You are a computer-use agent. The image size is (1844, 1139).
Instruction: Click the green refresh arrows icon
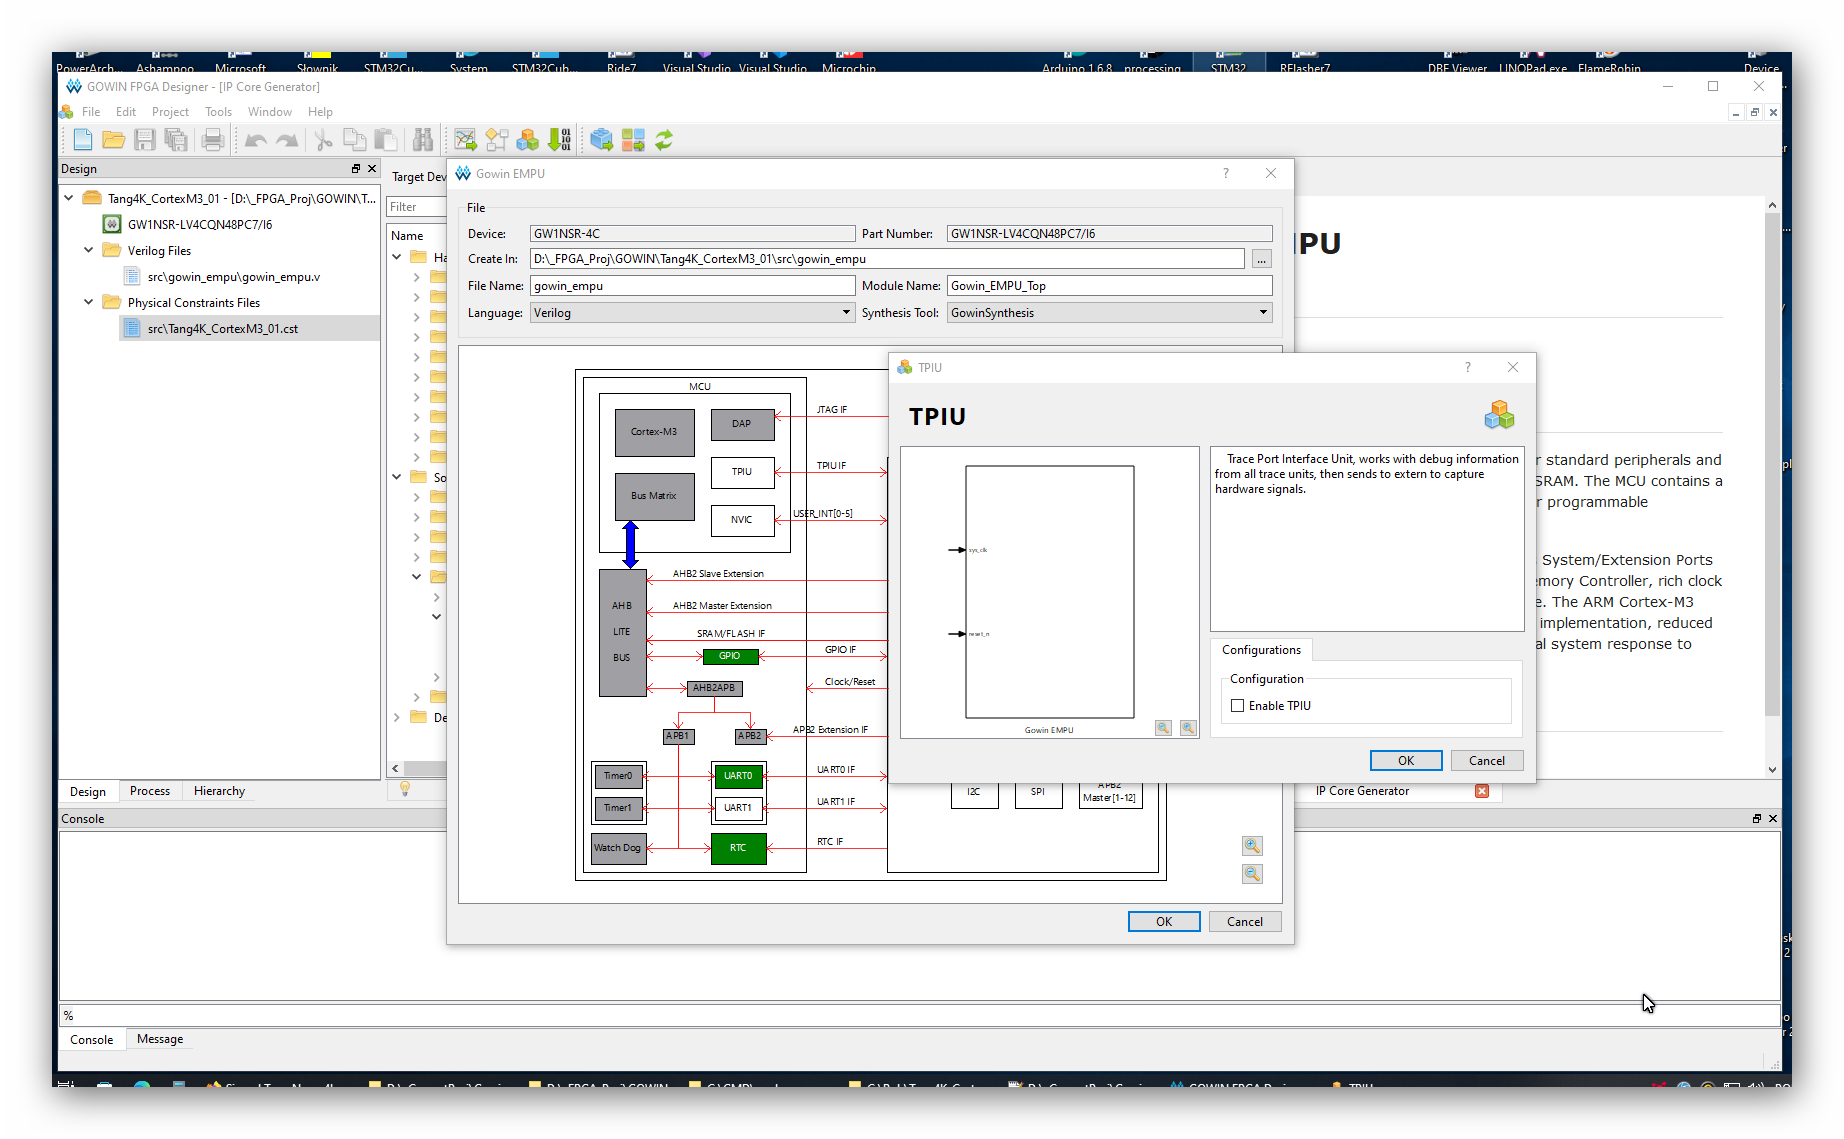pos(664,140)
